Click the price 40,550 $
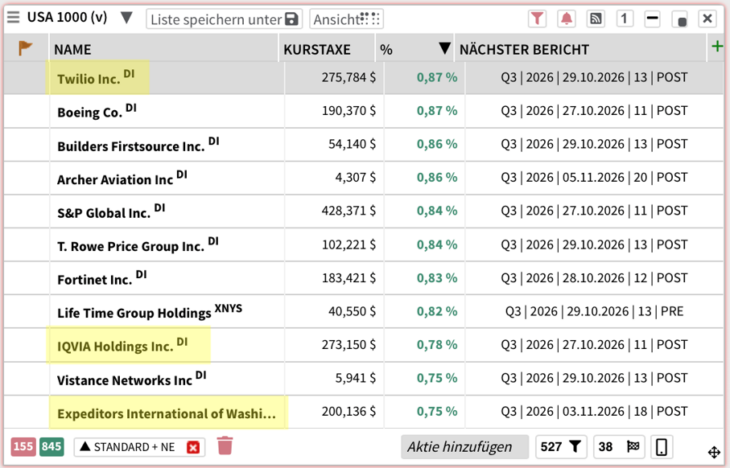Screen dimensions: 730x468 click(x=352, y=311)
